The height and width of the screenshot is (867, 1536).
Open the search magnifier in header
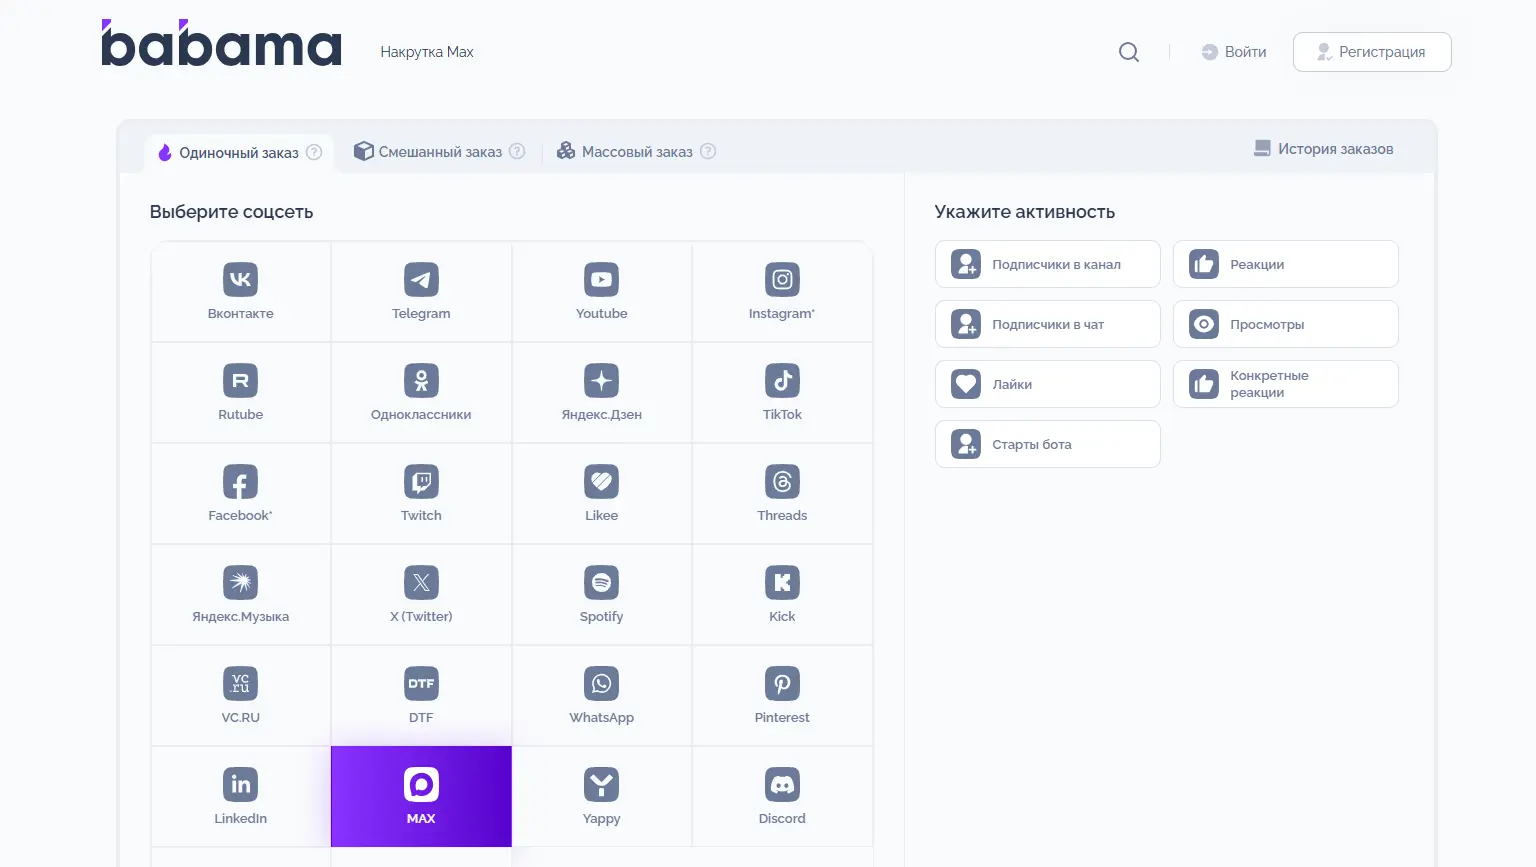1129,52
